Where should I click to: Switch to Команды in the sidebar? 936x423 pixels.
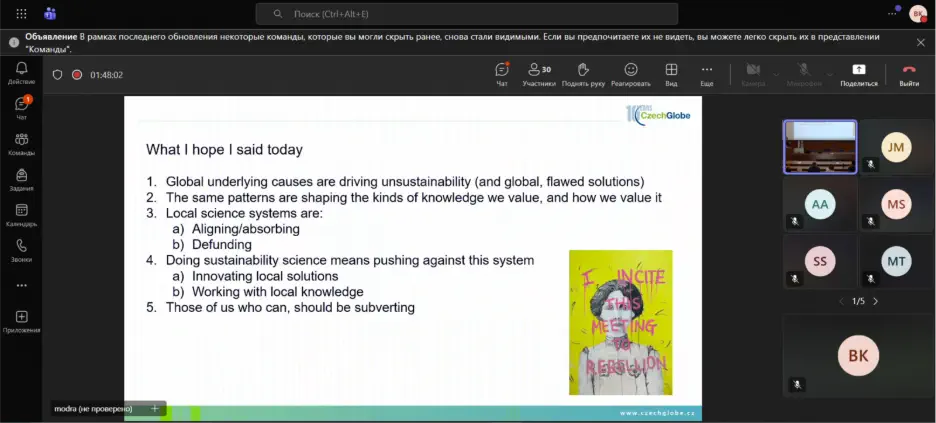[x=21, y=144]
